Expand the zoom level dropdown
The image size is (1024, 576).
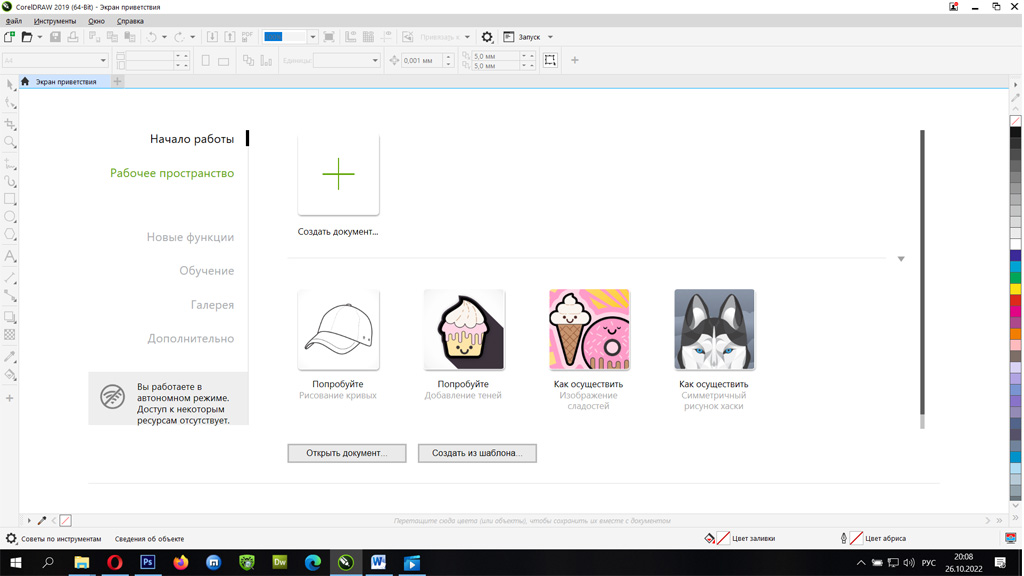(x=312, y=37)
